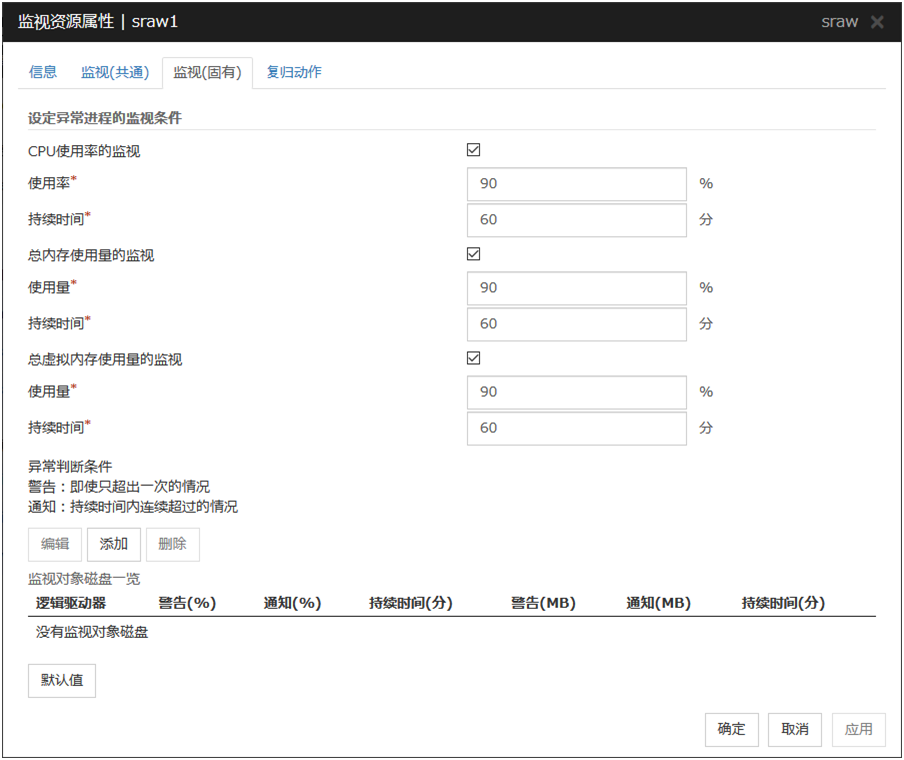Cancel changes with the 取消 button

tap(795, 729)
